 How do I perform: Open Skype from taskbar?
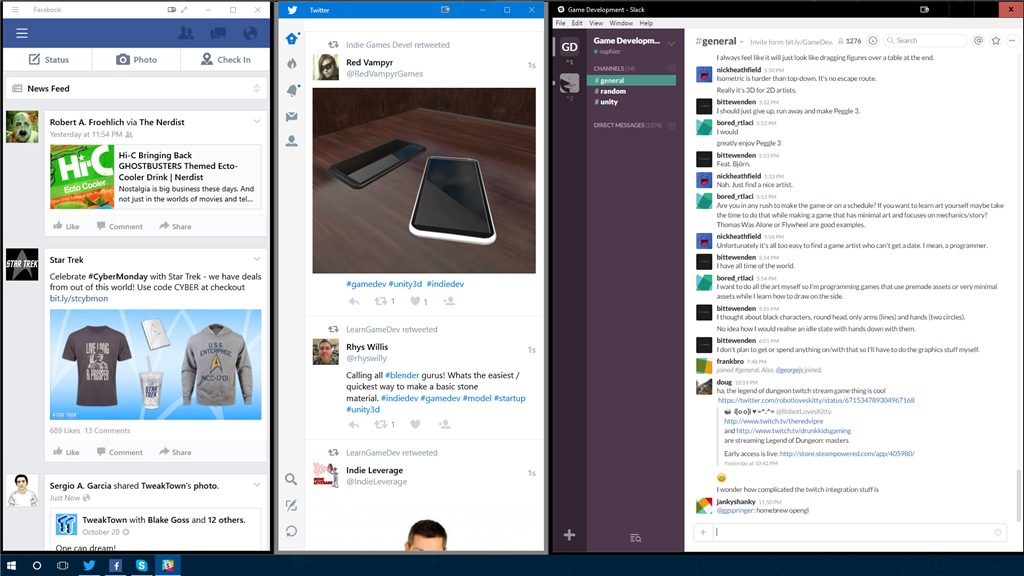142,566
